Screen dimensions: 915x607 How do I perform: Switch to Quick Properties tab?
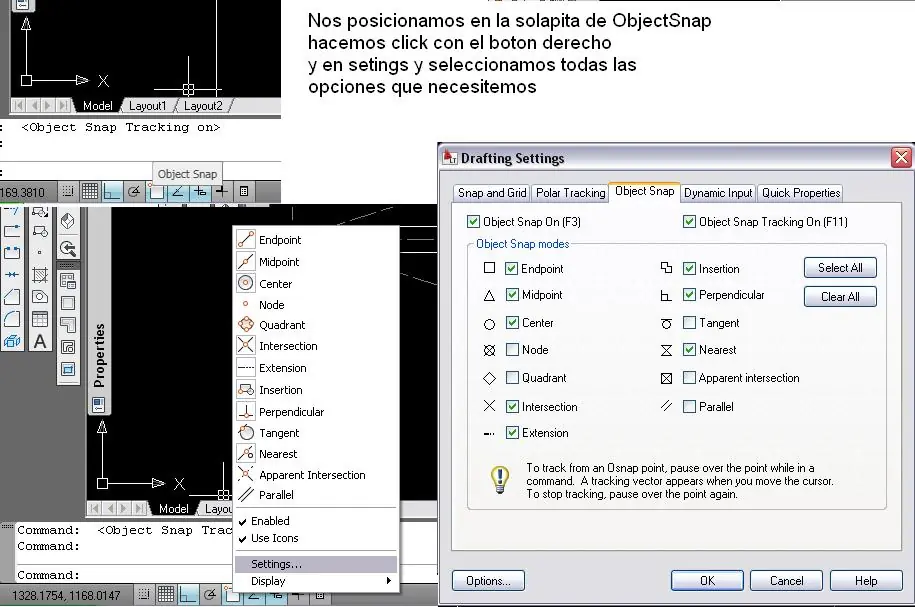click(x=801, y=193)
